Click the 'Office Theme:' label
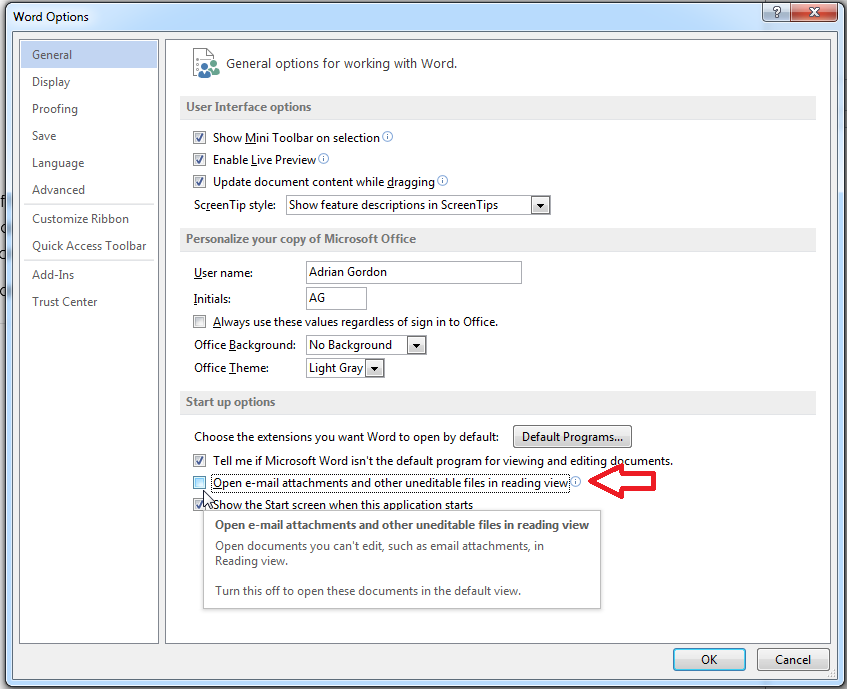The height and width of the screenshot is (689, 847). point(231,368)
